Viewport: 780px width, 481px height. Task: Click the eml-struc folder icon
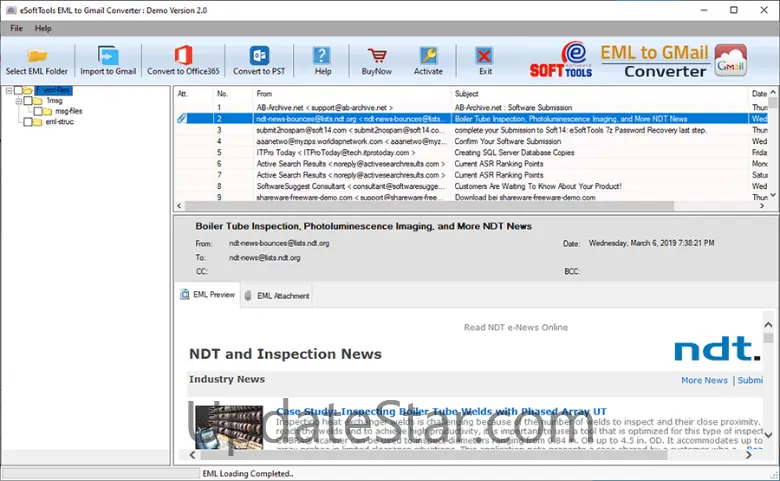tap(38, 122)
